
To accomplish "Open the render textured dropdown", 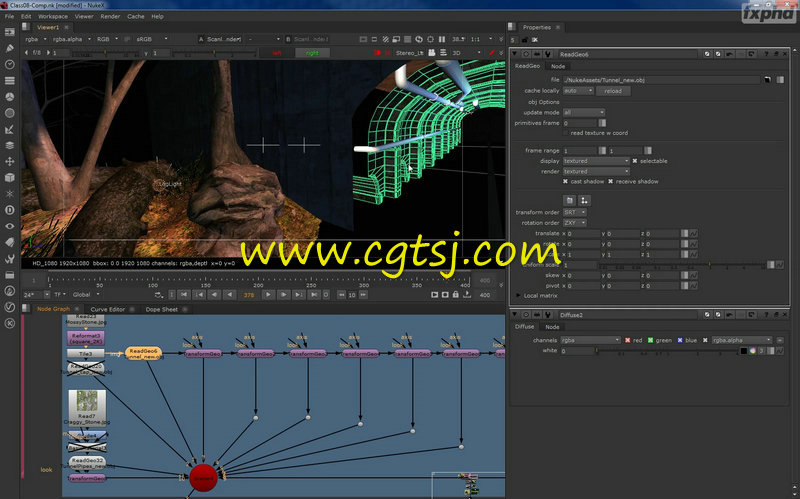I will click(x=596, y=171).
